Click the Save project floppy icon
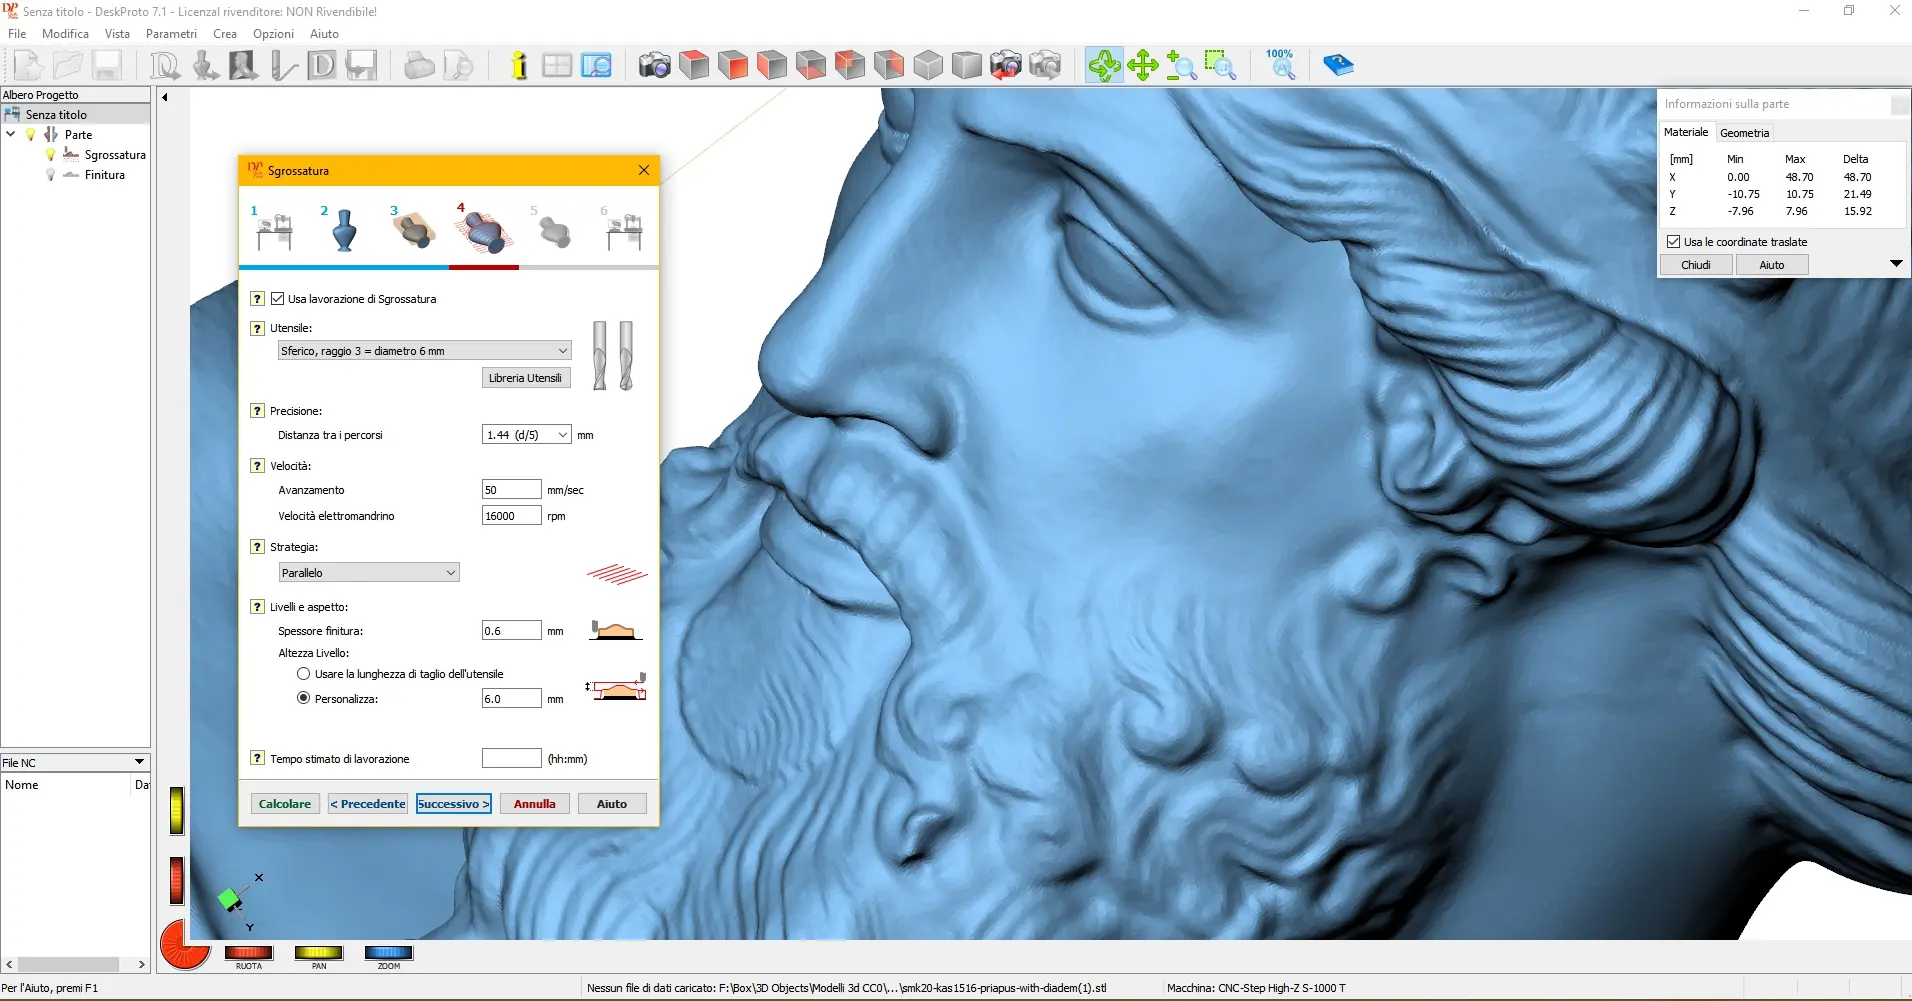Screen dimensions: 1912x1001 (107, 66)
